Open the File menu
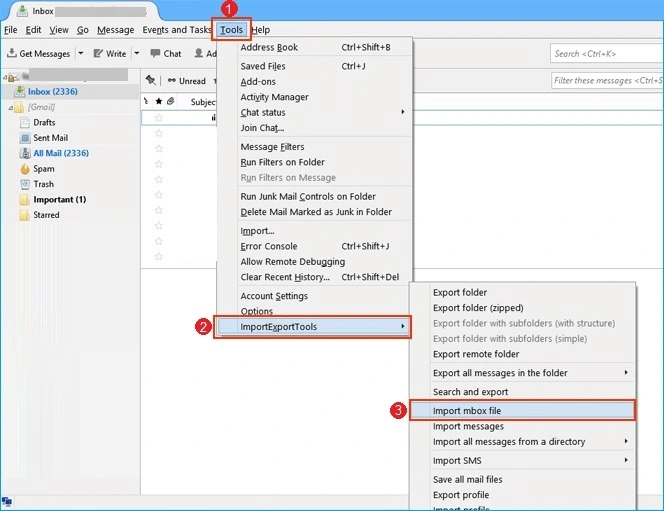Screen dimensions: 664x511 (x=11, y=30)
